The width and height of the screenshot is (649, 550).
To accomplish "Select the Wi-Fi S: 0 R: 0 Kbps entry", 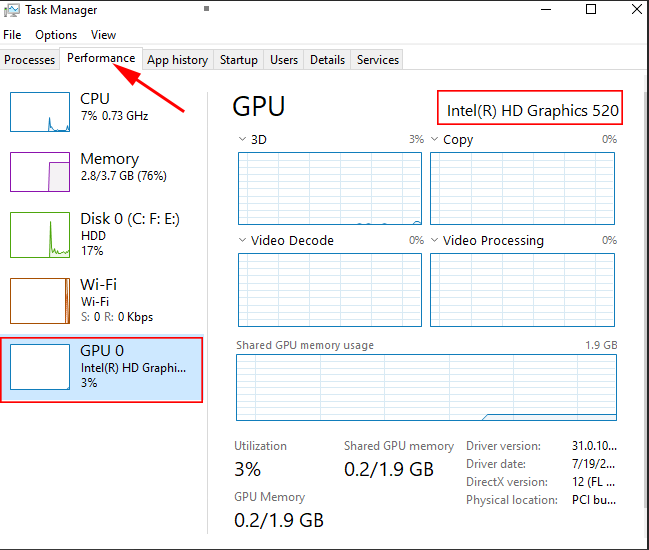I will [102, 300].
